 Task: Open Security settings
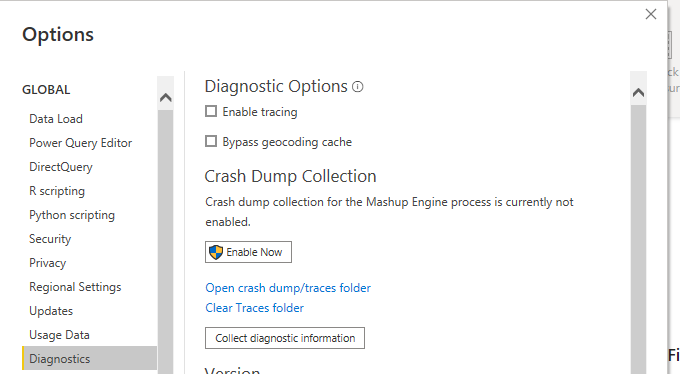pyautogui.click(x=50, y=239)
